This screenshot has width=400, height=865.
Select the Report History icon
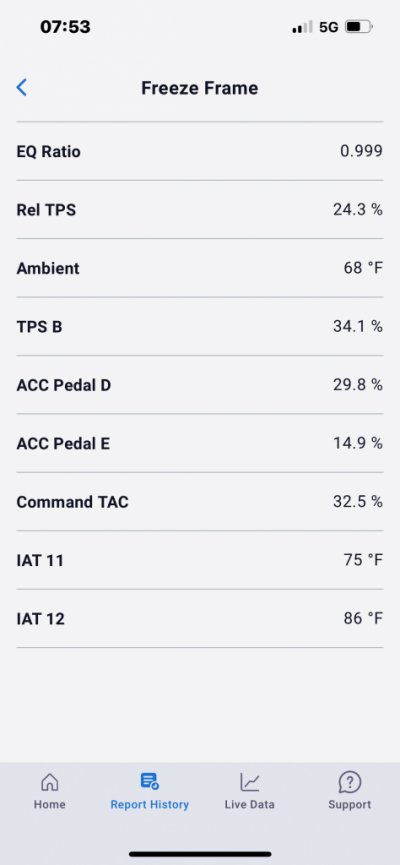pos(150,781)
